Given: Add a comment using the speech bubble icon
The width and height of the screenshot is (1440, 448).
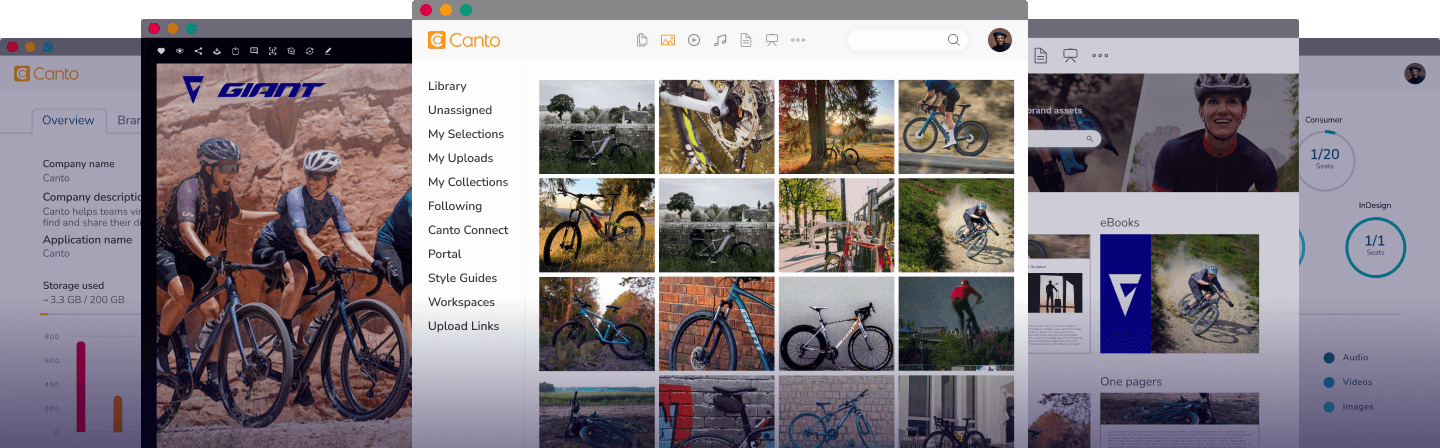Looking at the screenshot, I should click(x=254, y=50).
